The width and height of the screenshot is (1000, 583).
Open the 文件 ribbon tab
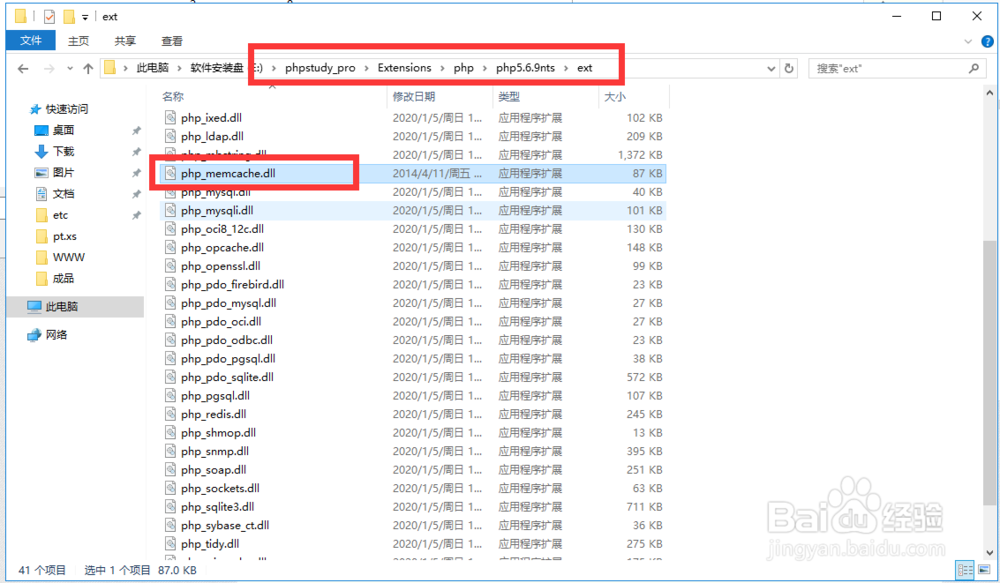31,41
